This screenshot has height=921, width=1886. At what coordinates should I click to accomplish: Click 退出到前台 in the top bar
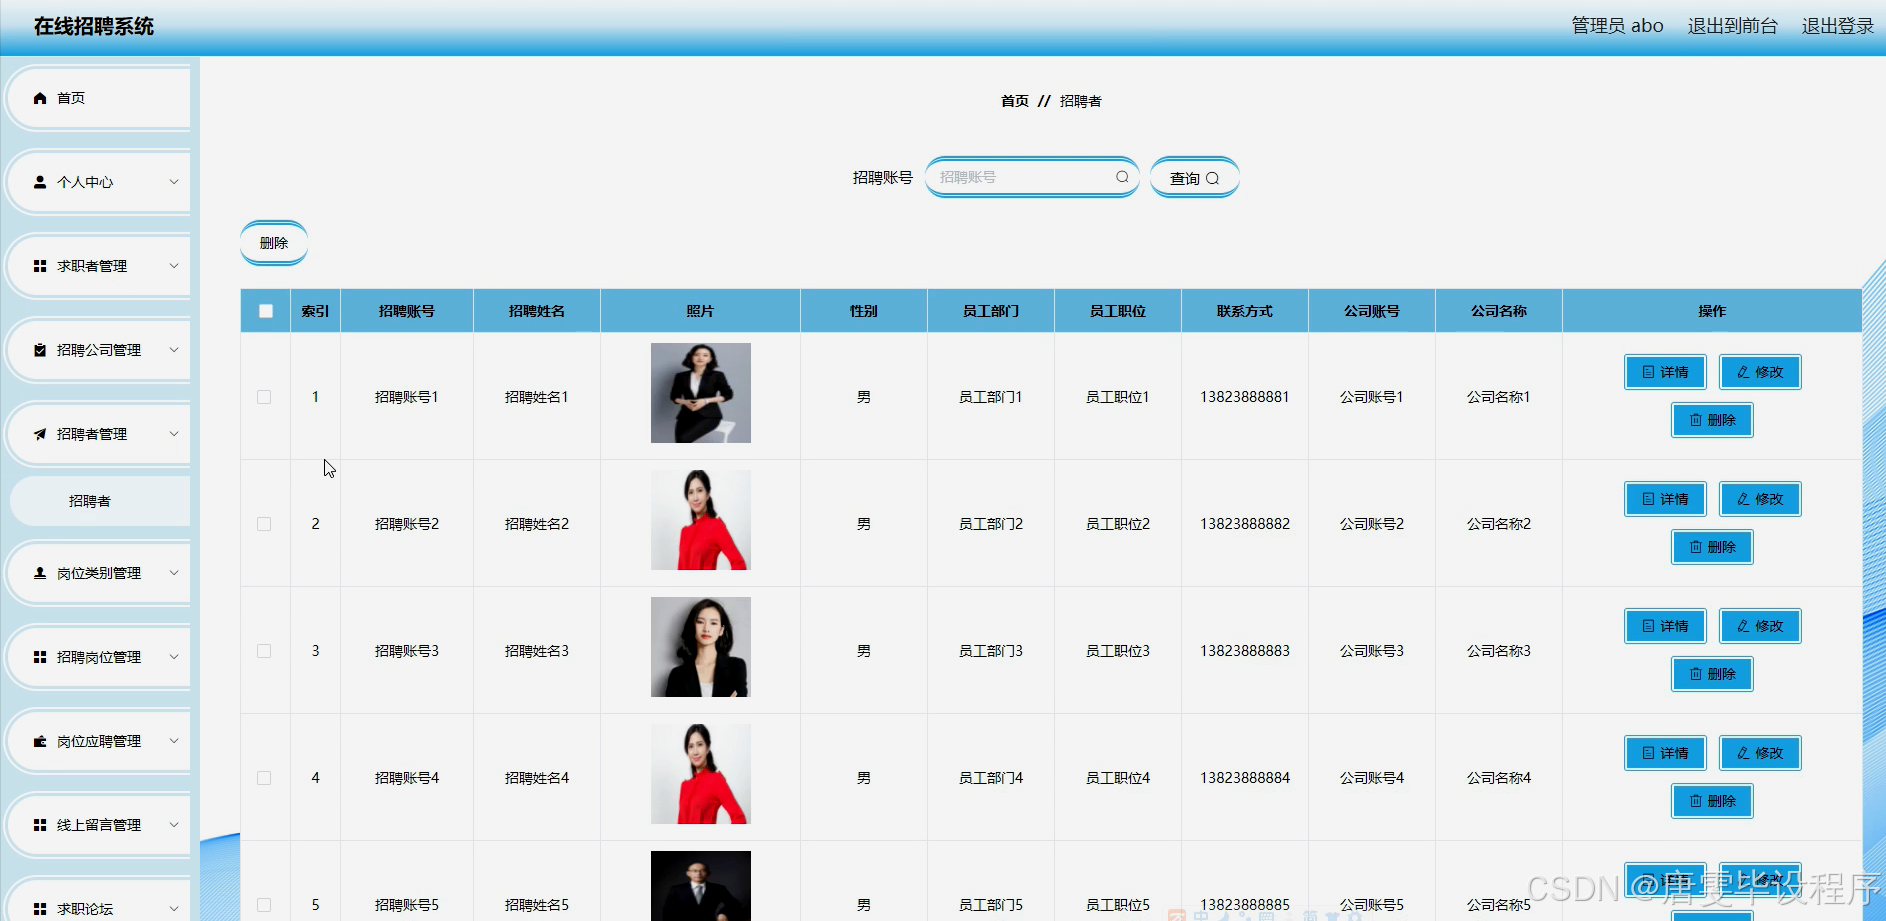click(1733, 26)
